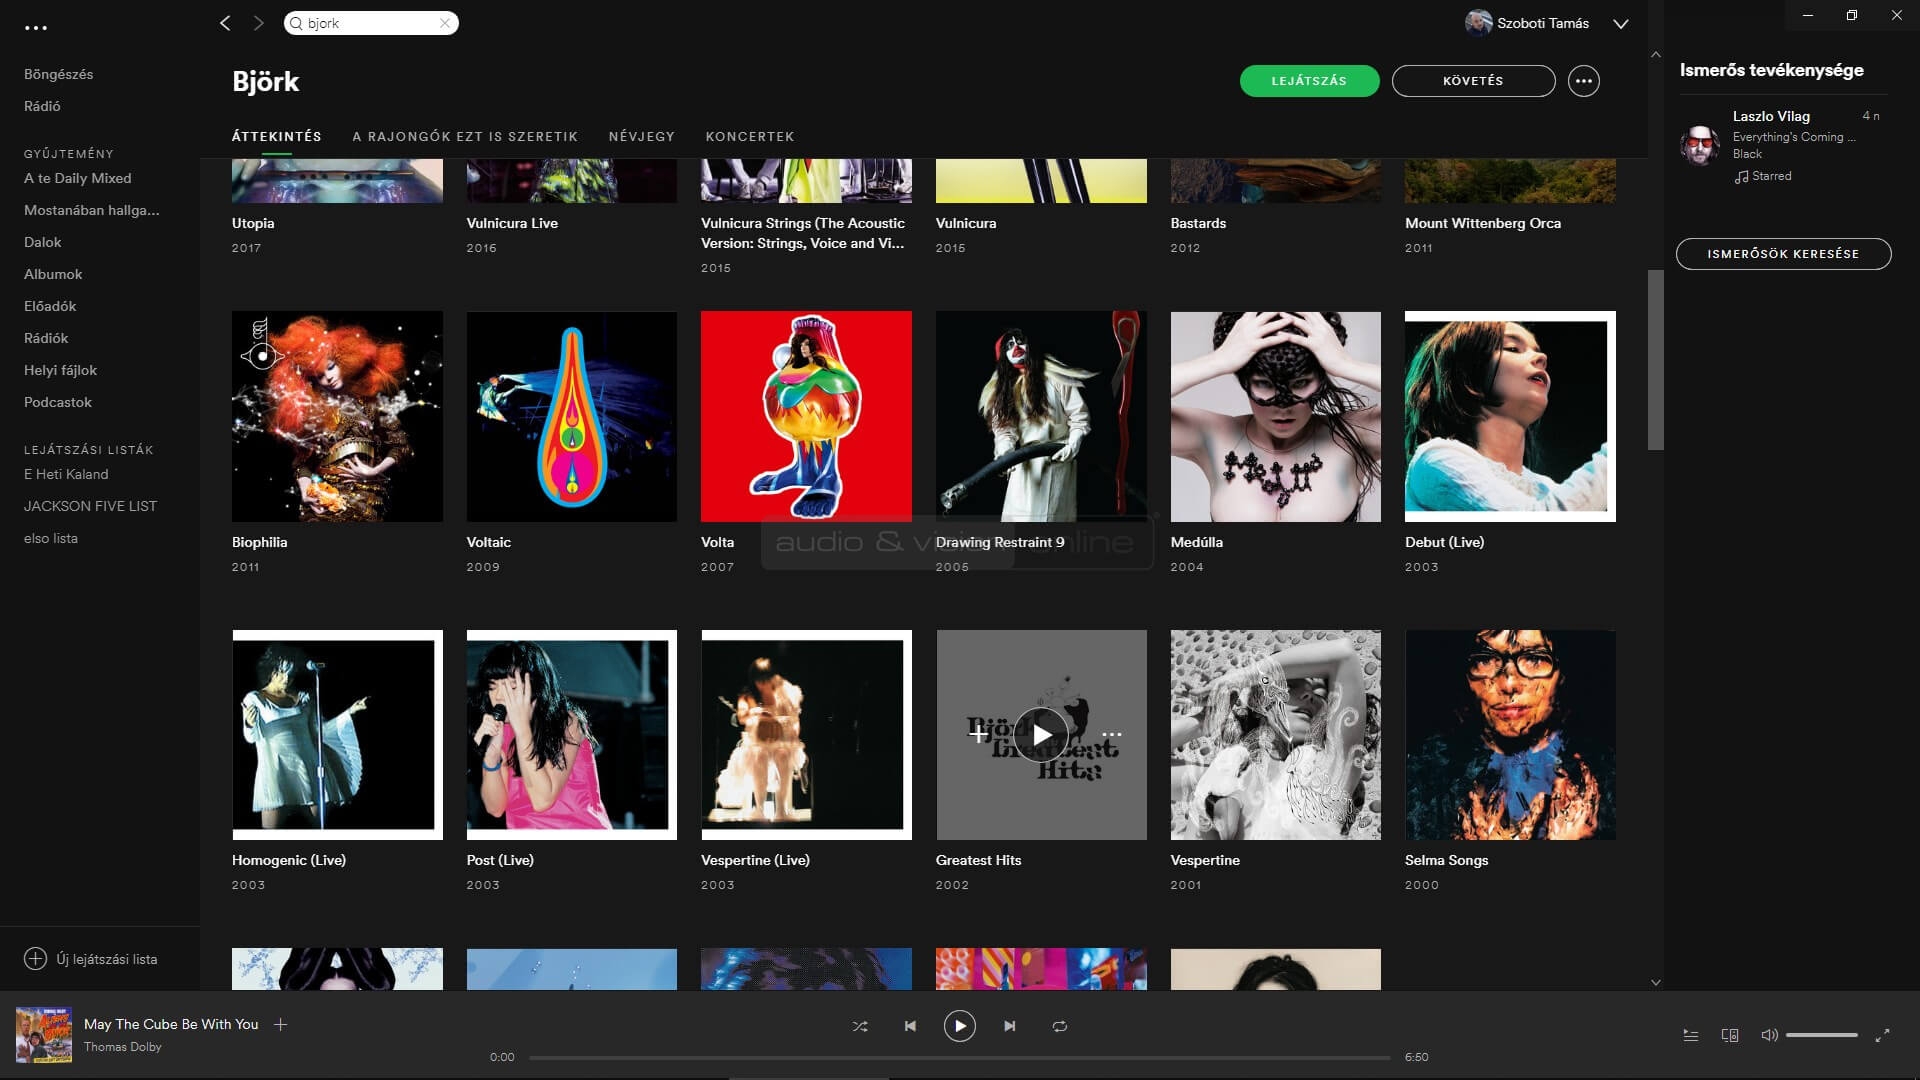This screenshot has height=1080, width=1920.
Task: Switch to the ÁTTEKINTÉS tab
Action: click(277, 136)
